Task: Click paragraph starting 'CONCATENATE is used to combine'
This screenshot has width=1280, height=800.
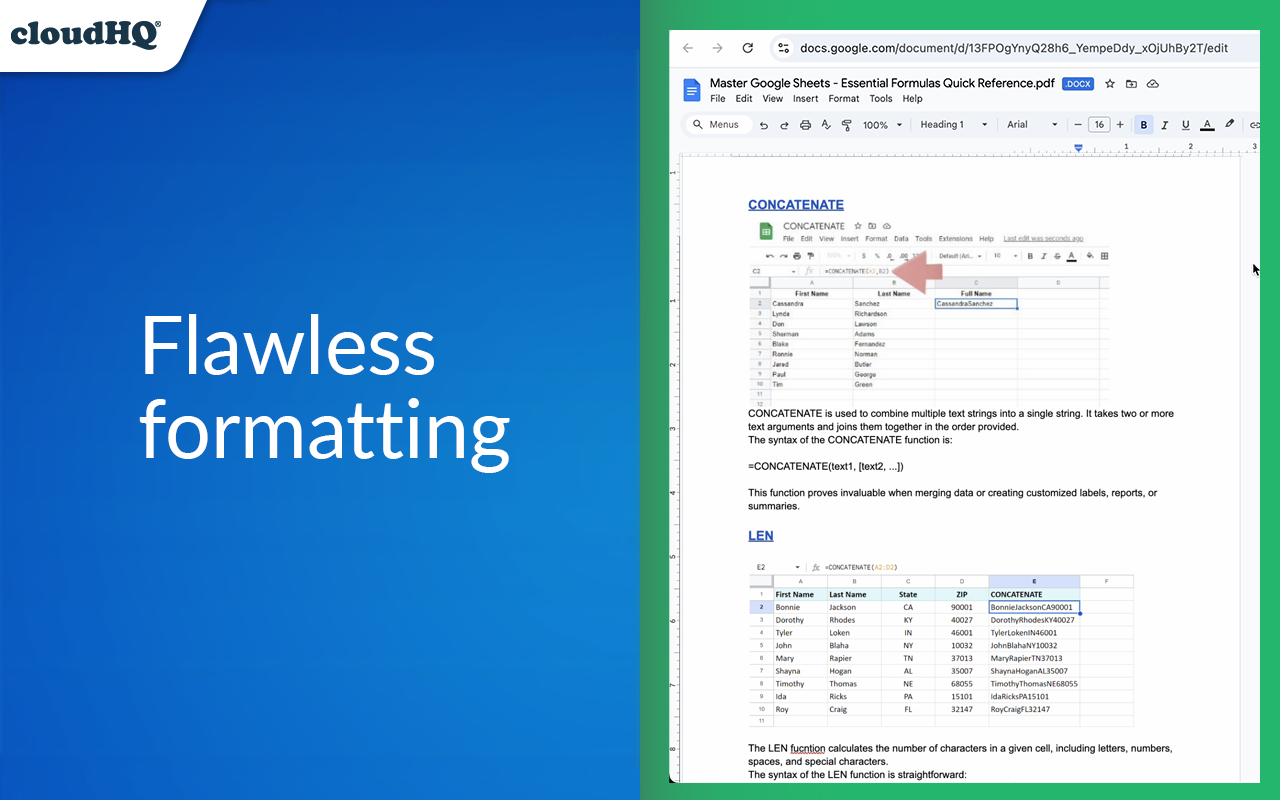Action: point(961,420)
